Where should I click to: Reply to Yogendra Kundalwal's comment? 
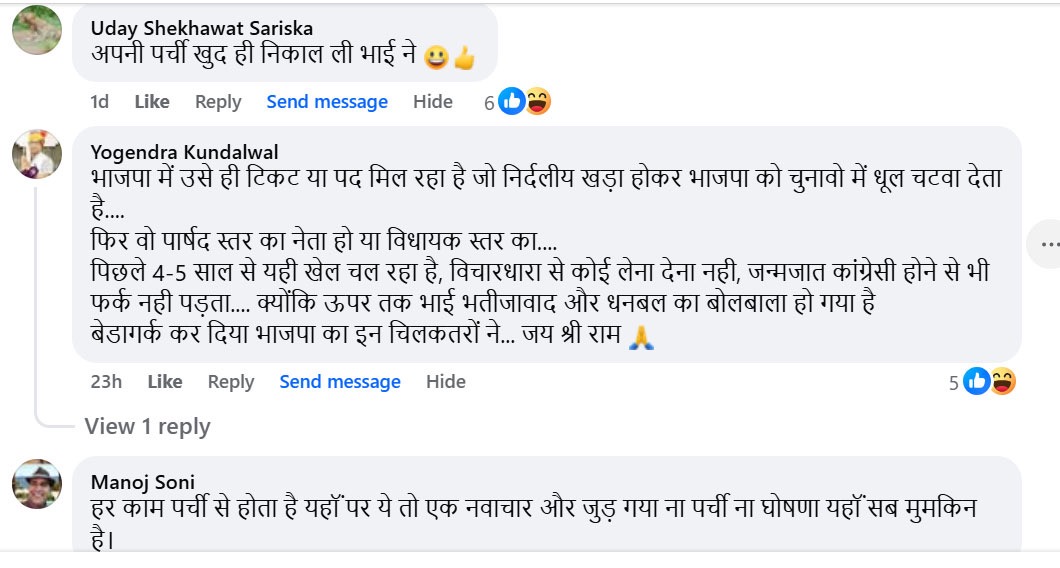pos(231,382)
